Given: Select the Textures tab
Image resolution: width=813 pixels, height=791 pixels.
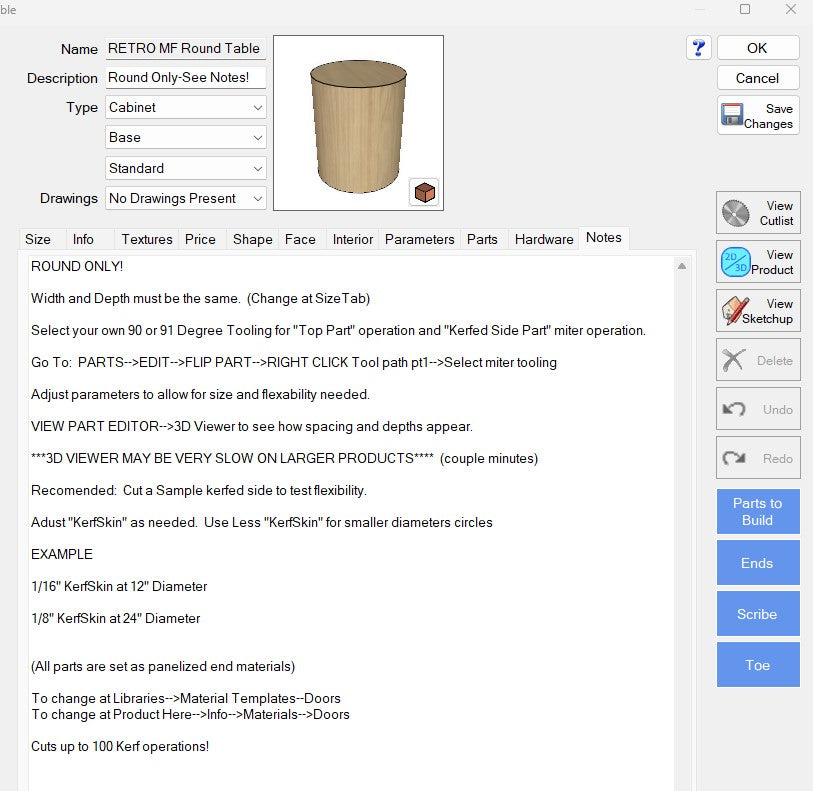Looking at the screenshot, I should [x=147, y=239].
